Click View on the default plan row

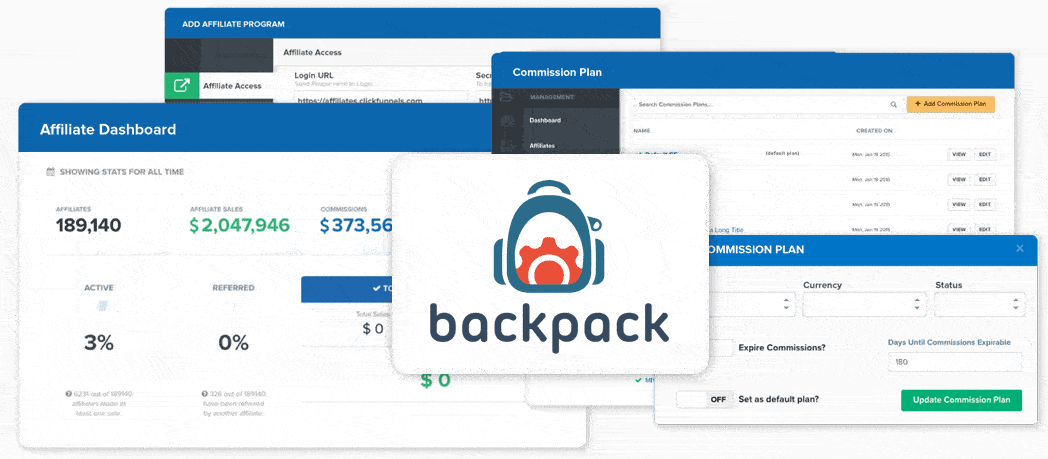click(x=958, y=155)
